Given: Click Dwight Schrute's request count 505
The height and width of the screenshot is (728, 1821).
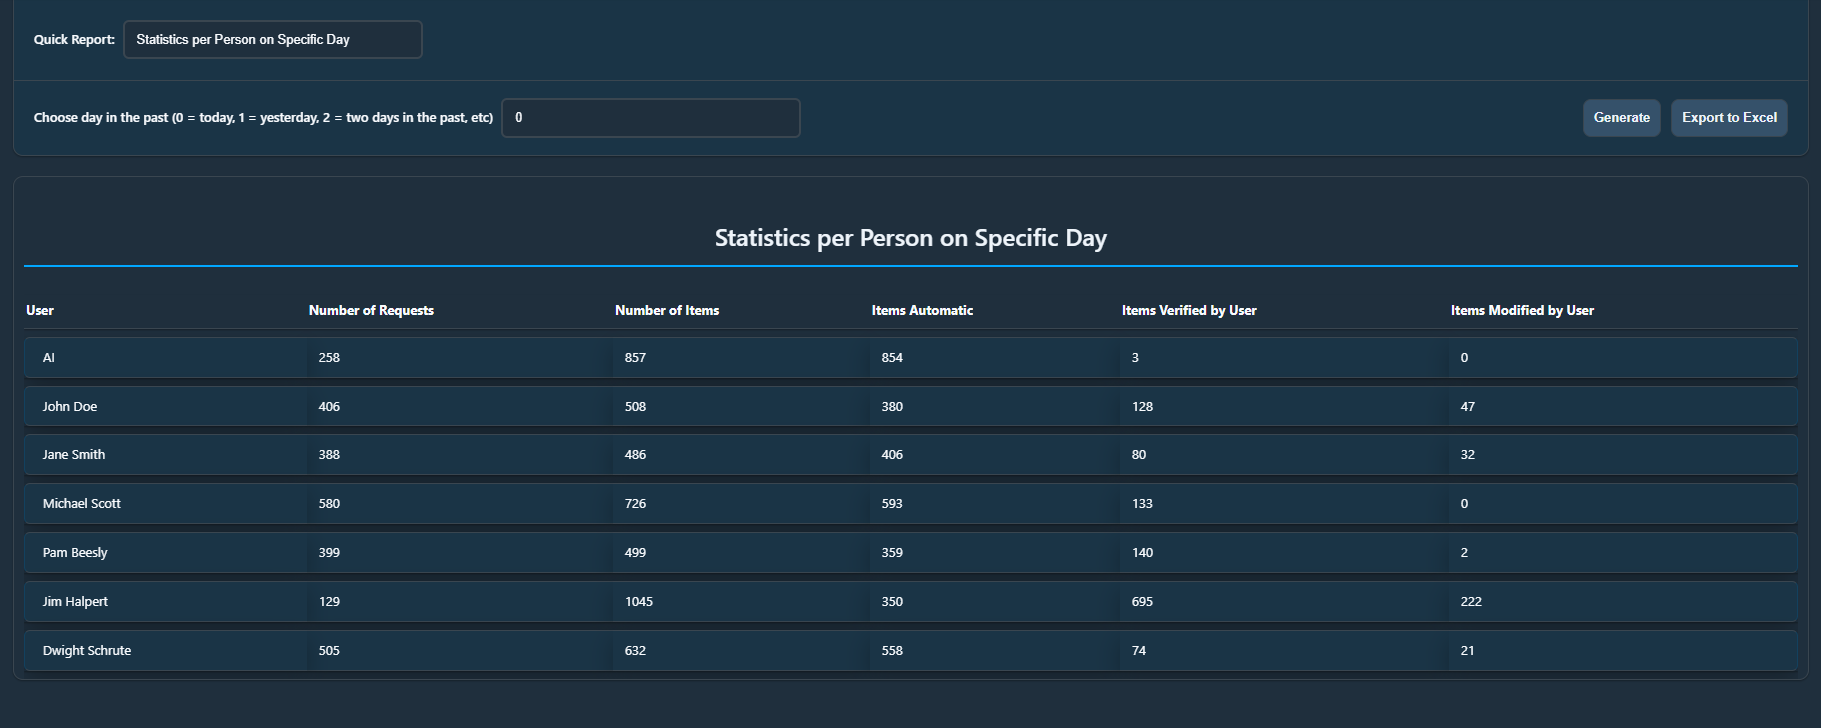Looking at the screenshot, I should 329,650.
